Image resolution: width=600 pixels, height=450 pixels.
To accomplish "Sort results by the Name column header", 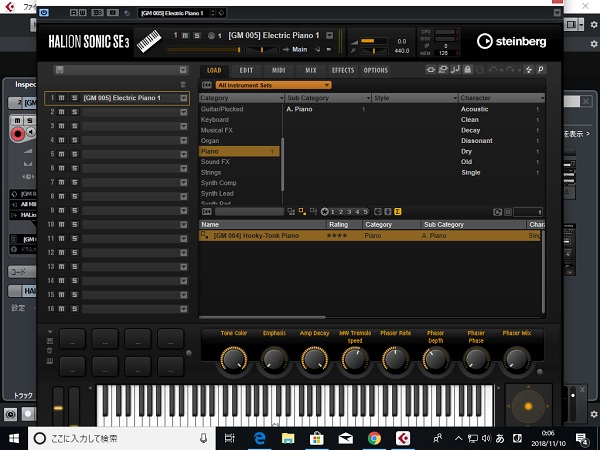I will [x=262, y=225].
